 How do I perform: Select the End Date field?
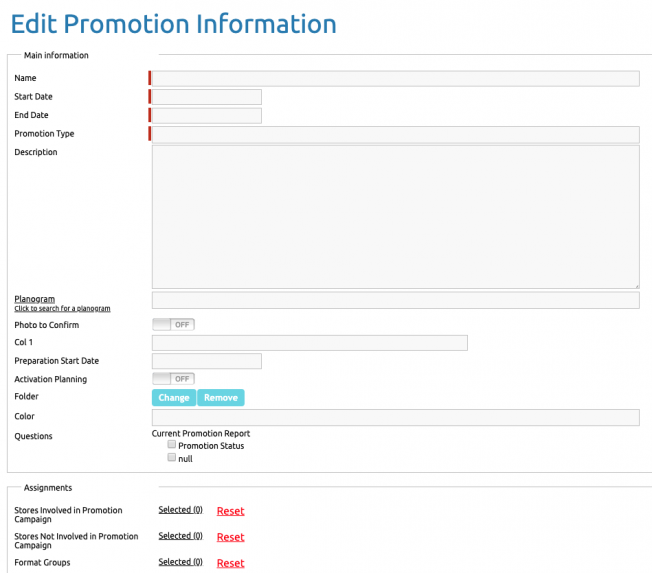(x=207, y=116)
